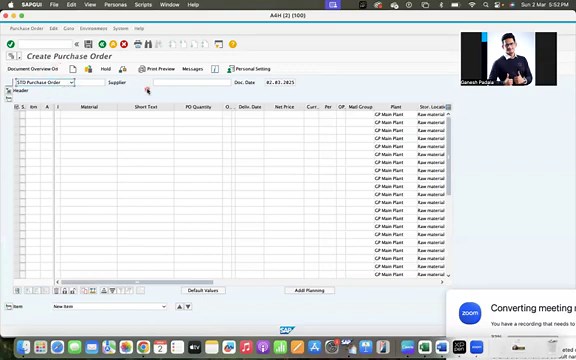The width and height of the screenshot is (576, 360).
Task: Click the scroll-down arrow of item table
Action: 448,275
